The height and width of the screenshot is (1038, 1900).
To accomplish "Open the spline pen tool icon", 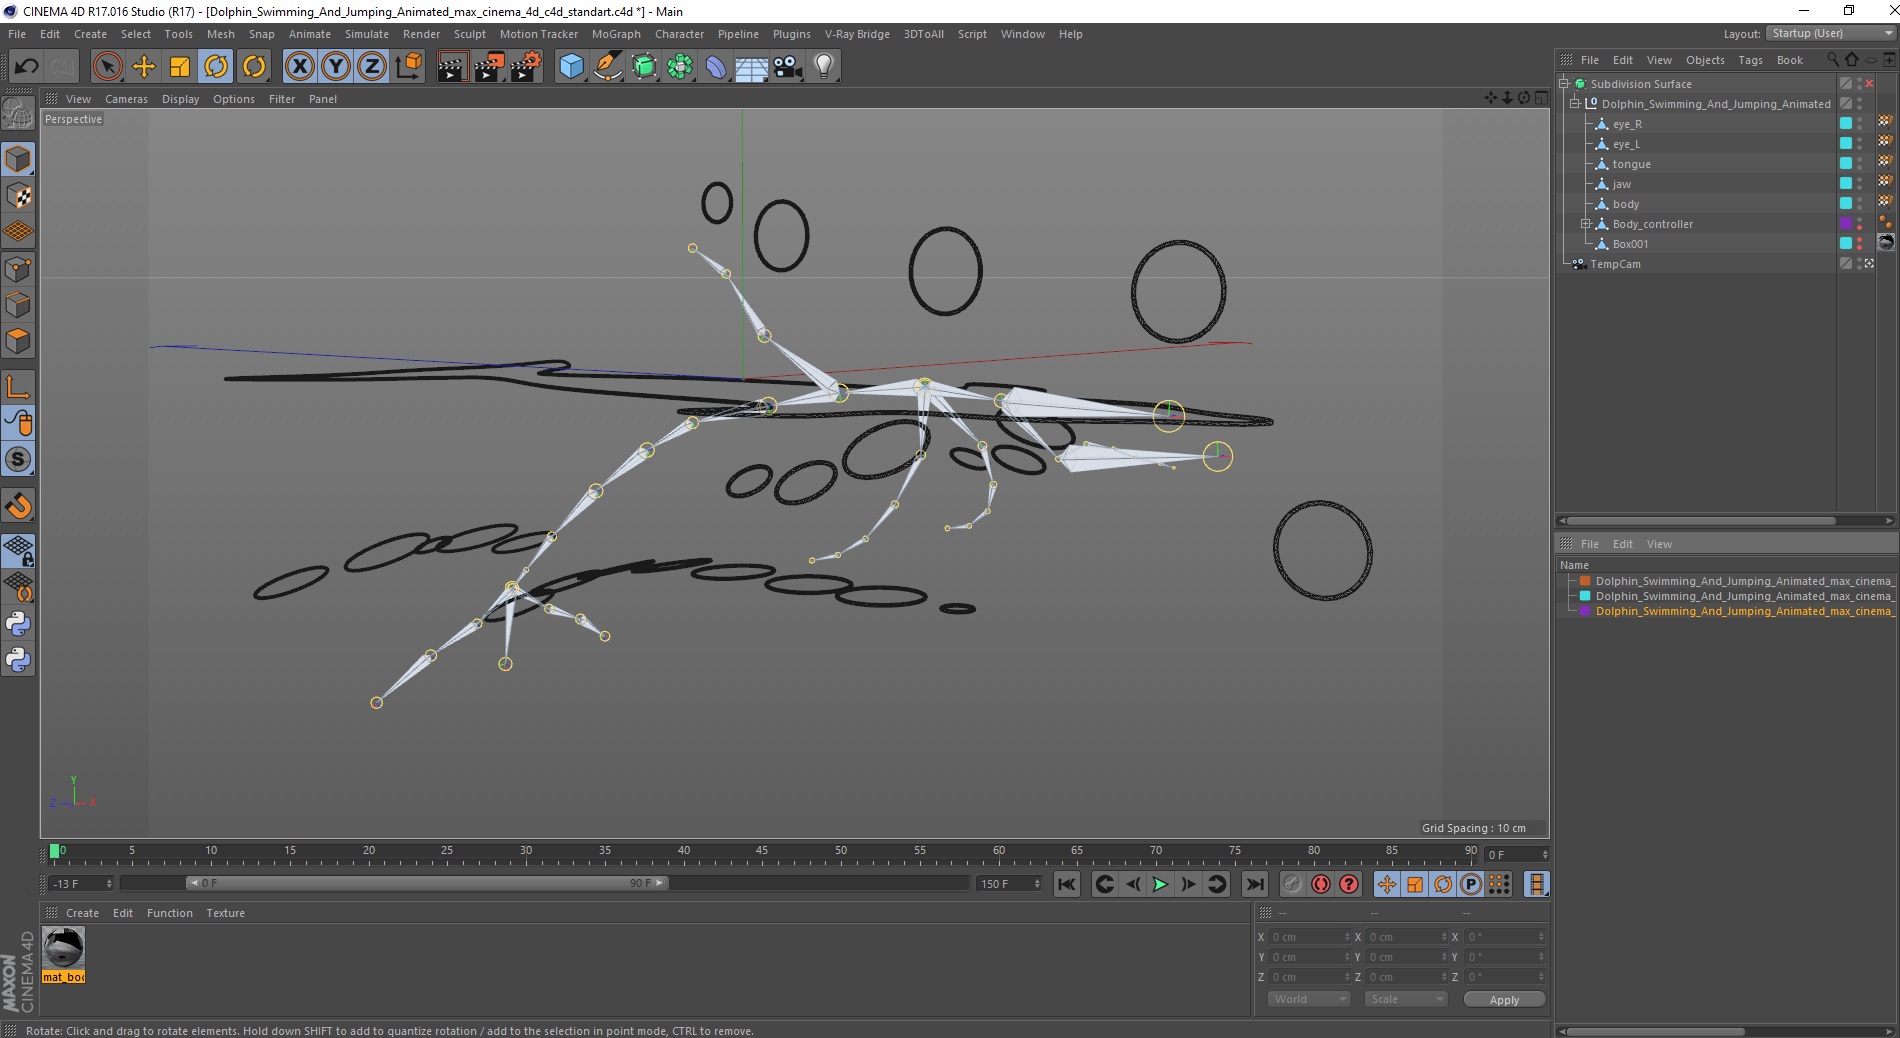I will pos(608,66).
